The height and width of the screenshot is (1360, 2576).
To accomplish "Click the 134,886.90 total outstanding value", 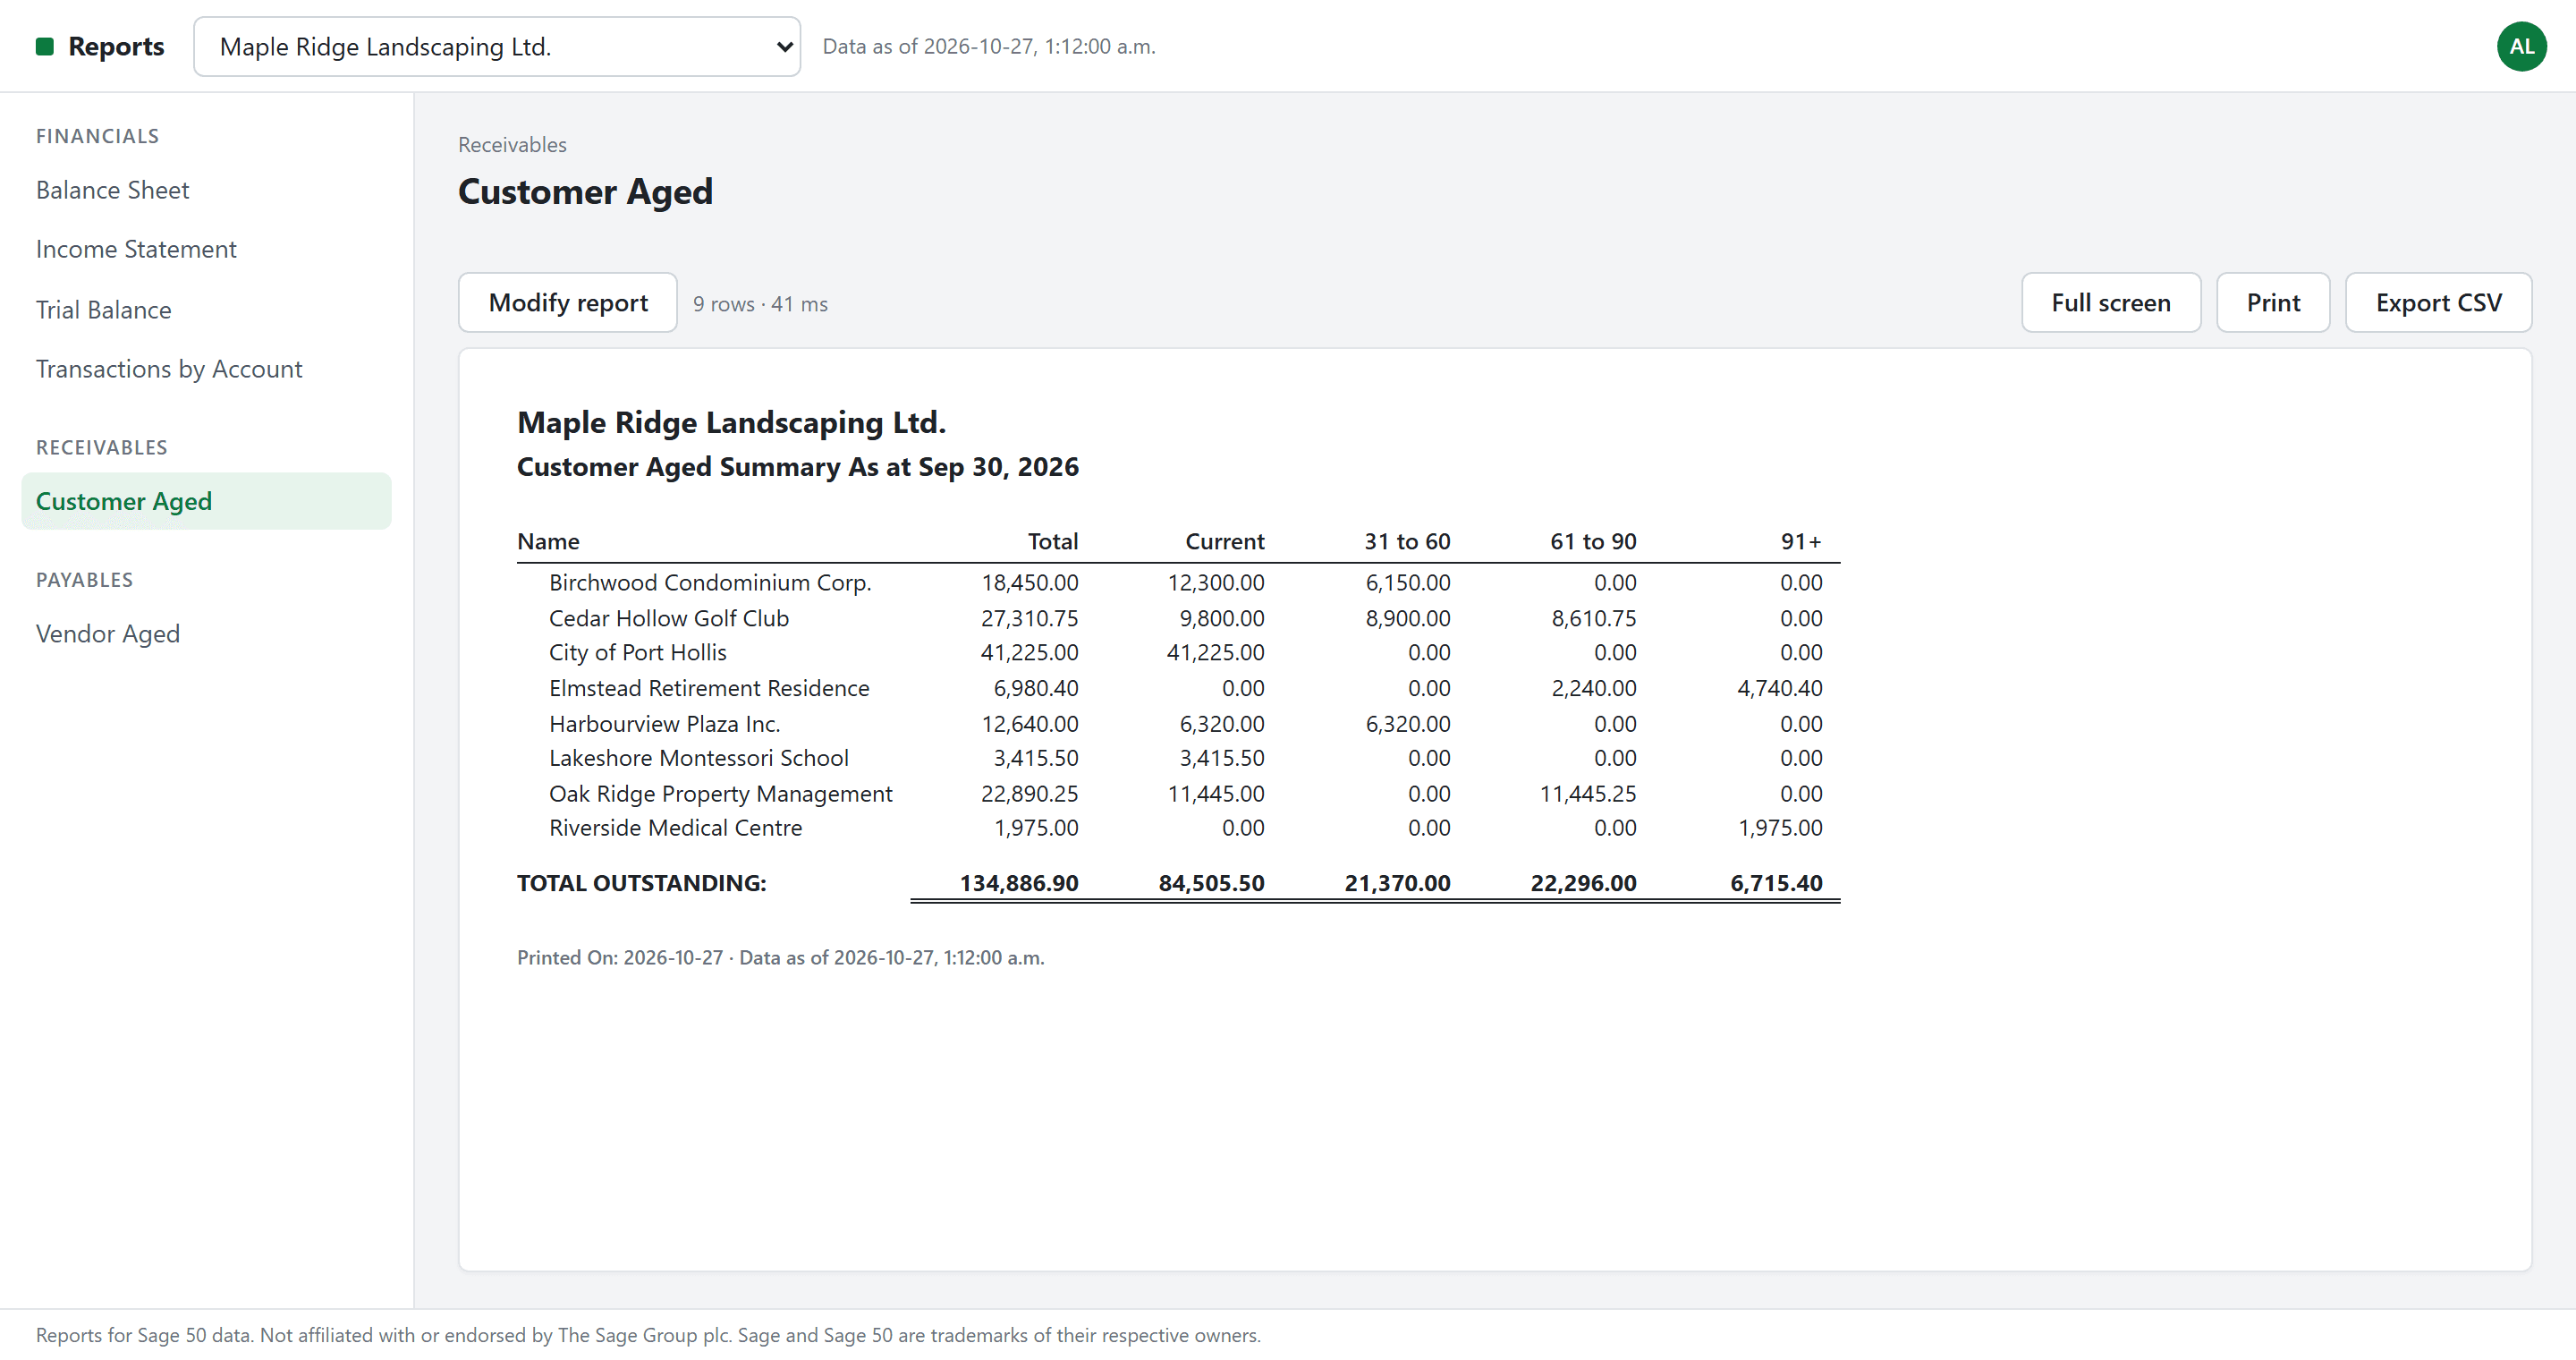I will (x=1019, y=883).
